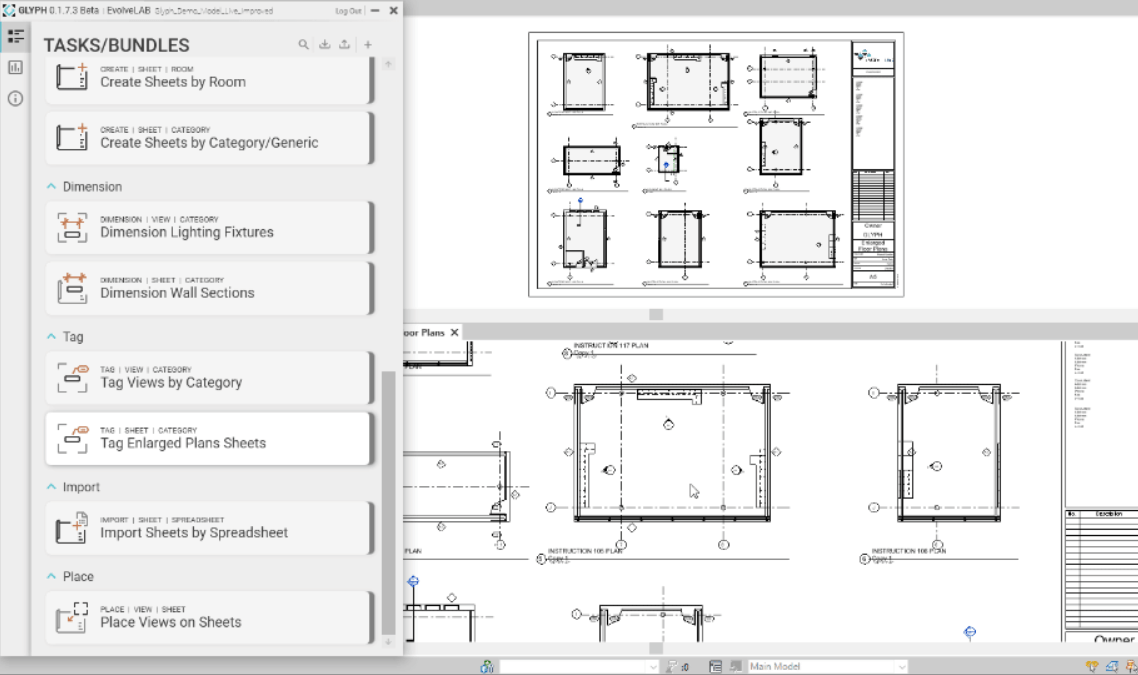This screenshot has width=1138, height=675.
Task: Open the Tasks/Bundles list sidebar icon
Action: [x=15, y=36]
